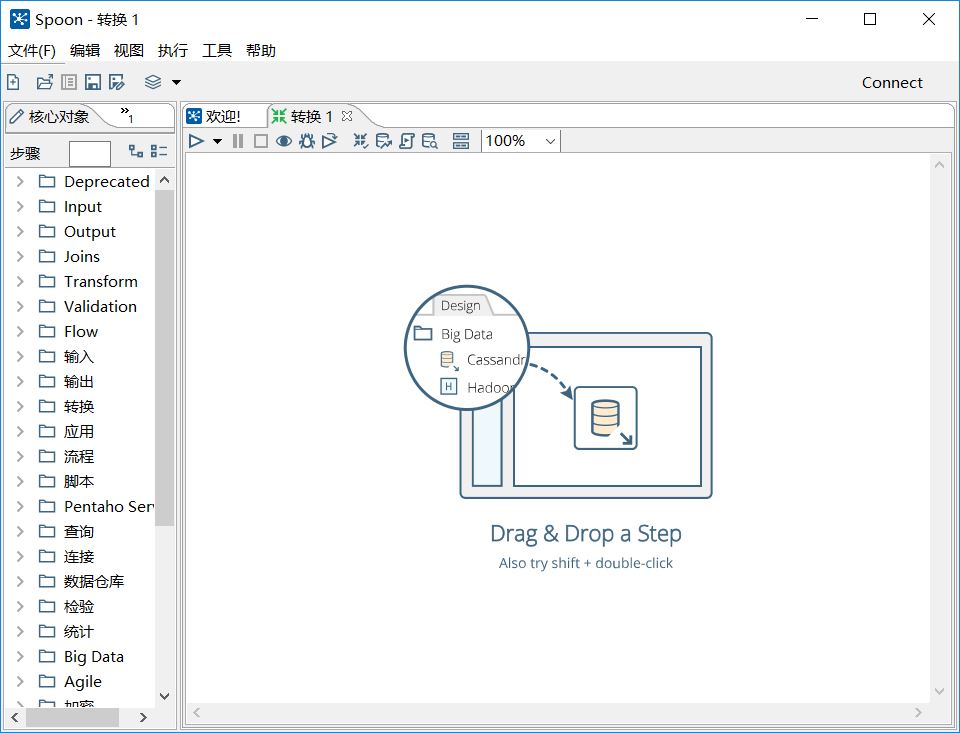Switch to the 核心对象 tab

point(51,116)
